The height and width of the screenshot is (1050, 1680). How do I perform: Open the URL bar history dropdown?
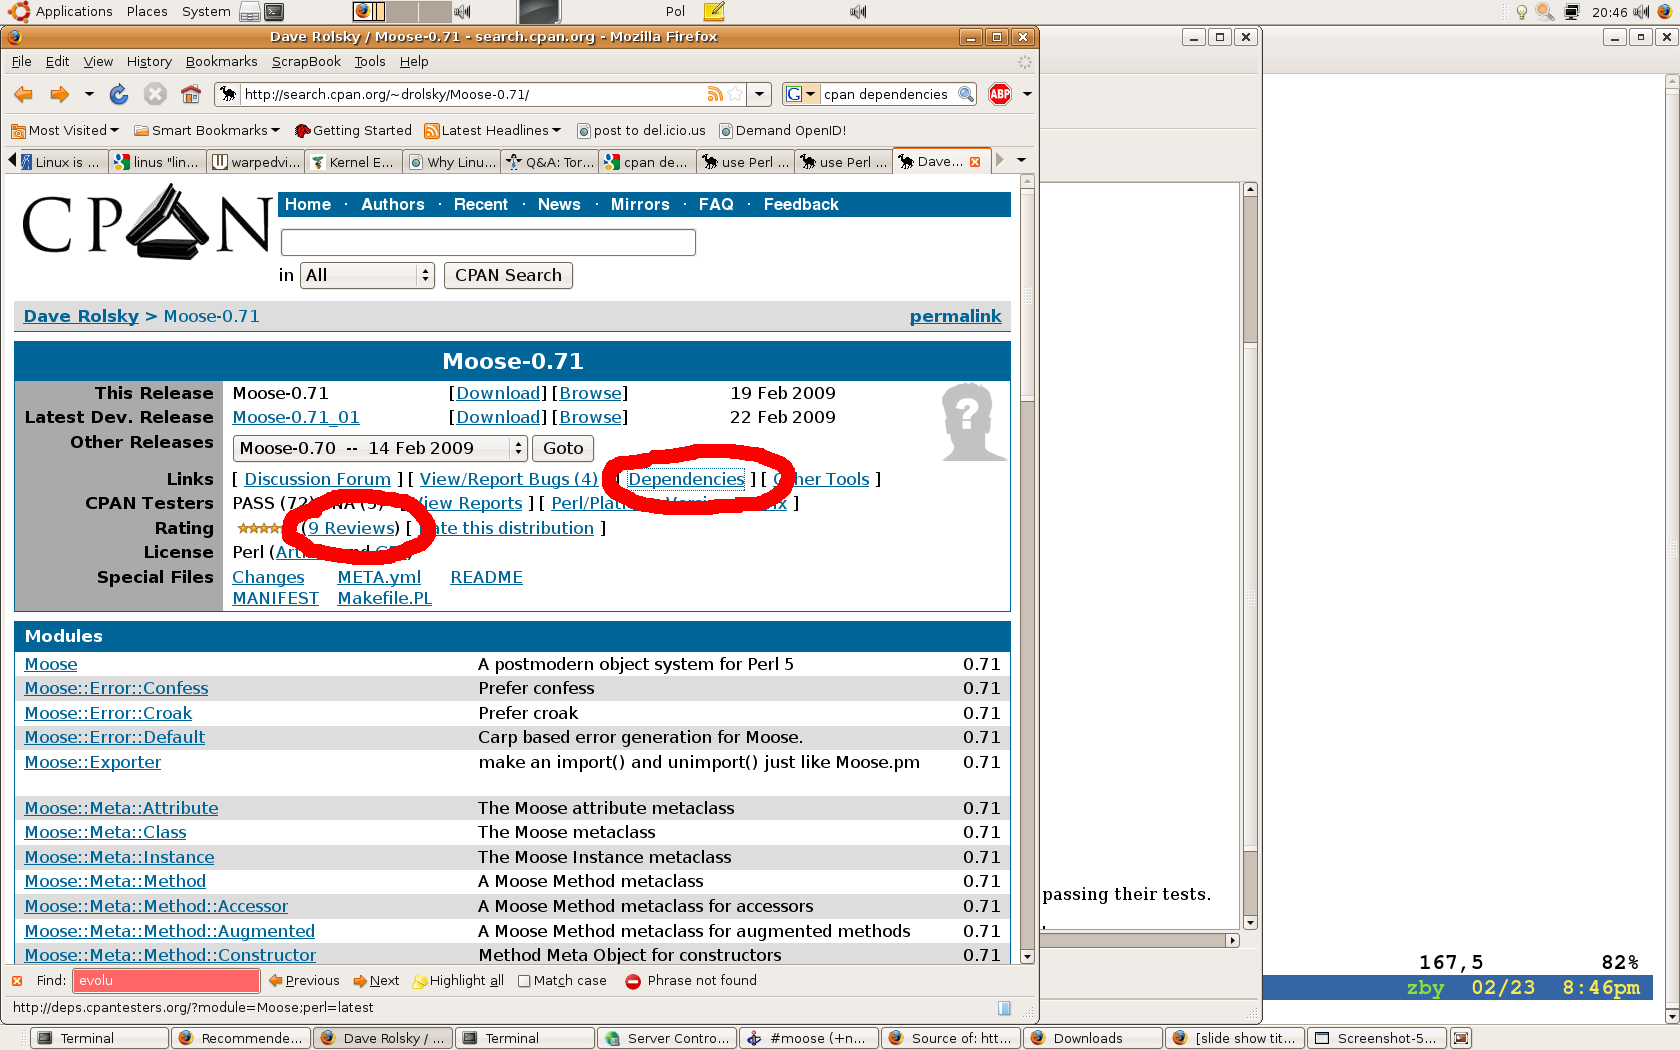click(760, 94)
